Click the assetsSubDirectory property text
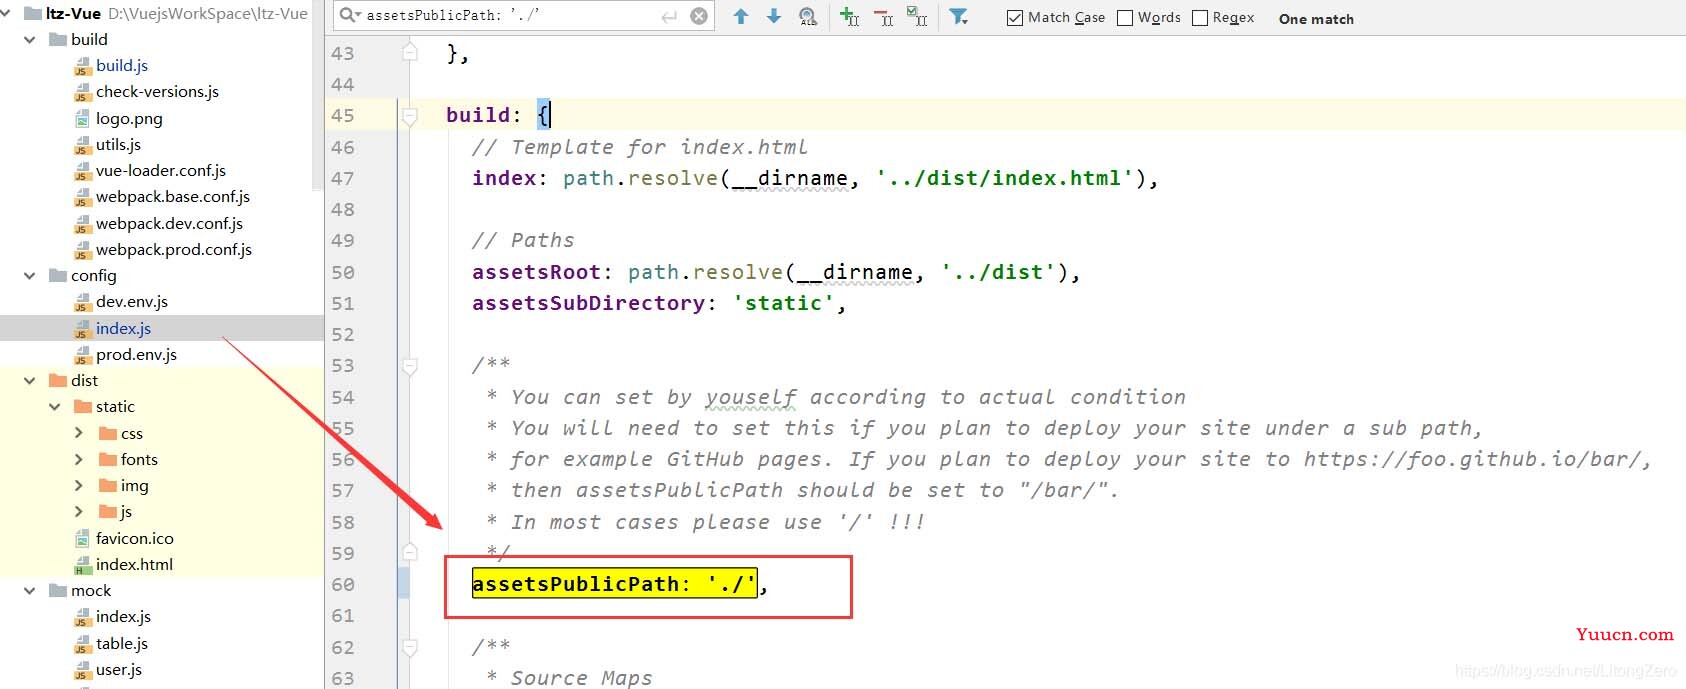 click(x=588, y=303)
